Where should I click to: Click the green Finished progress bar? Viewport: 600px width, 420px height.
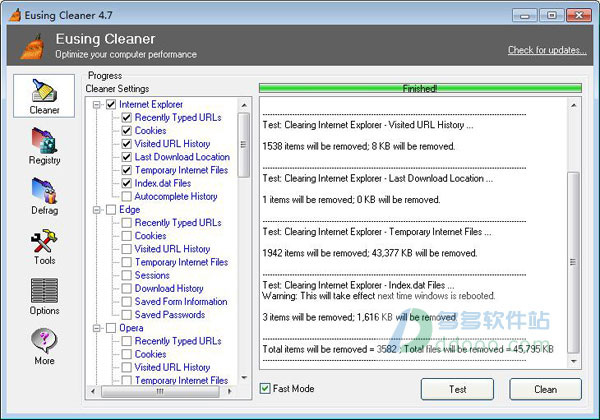(x=420, y=88)
